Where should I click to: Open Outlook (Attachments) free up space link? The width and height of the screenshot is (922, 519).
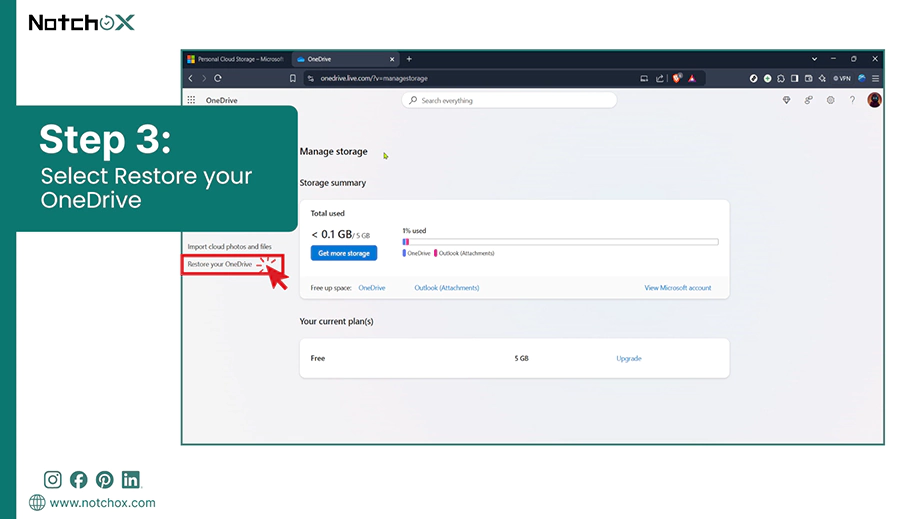pos(447,288)
